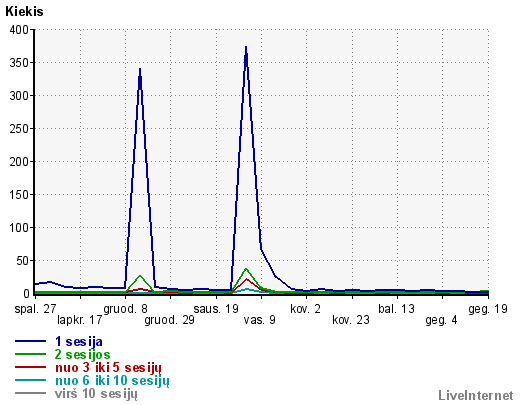Screen dimensions: 520x405
Task: Select the 'virš 10 sesijų' legend label
Action: coord(96,394)
